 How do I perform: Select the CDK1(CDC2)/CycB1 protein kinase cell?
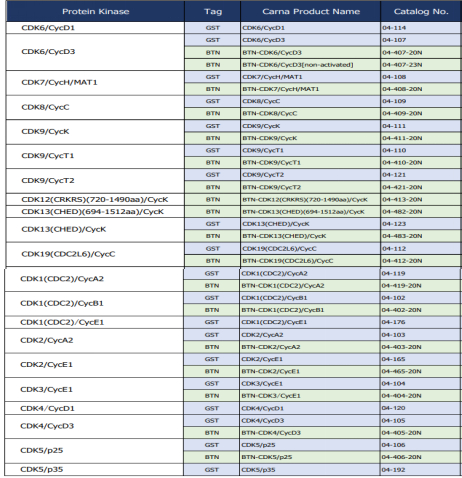94,304
